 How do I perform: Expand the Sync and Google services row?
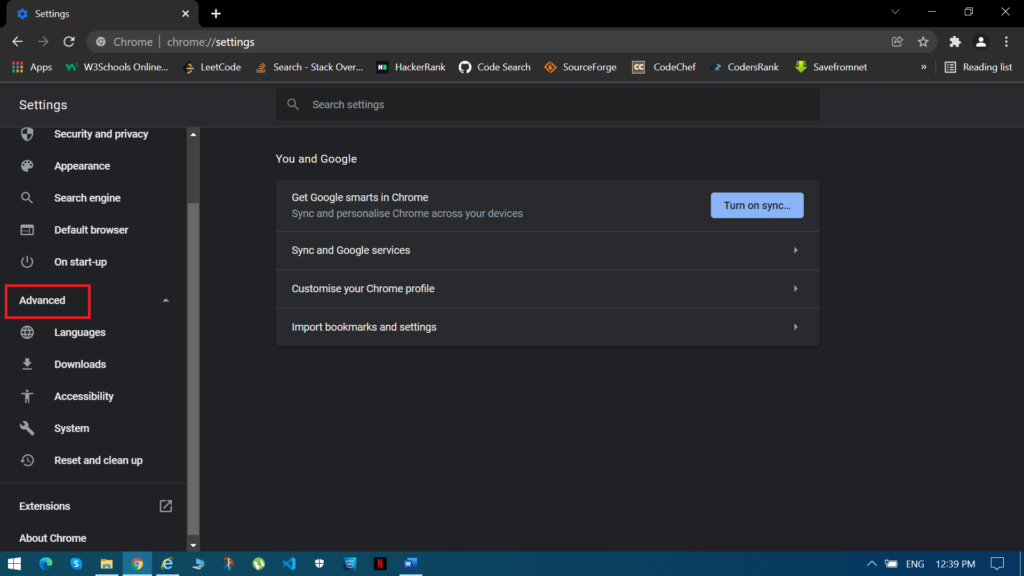pyautogui.click(x=547, y=250)
